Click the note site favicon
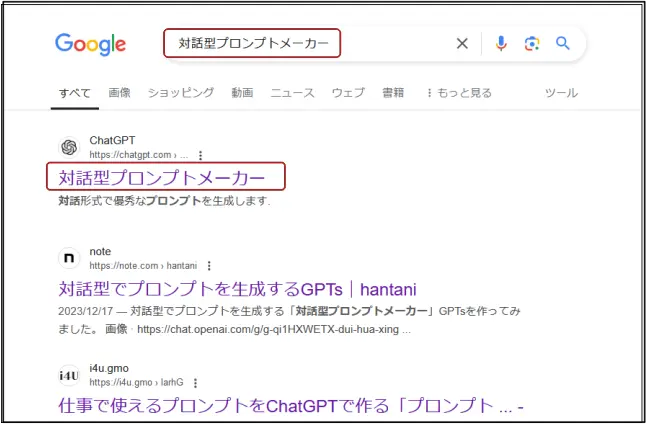Image resolution: width=646 pixels, height=424 pixels. click(x=69, y=258)
